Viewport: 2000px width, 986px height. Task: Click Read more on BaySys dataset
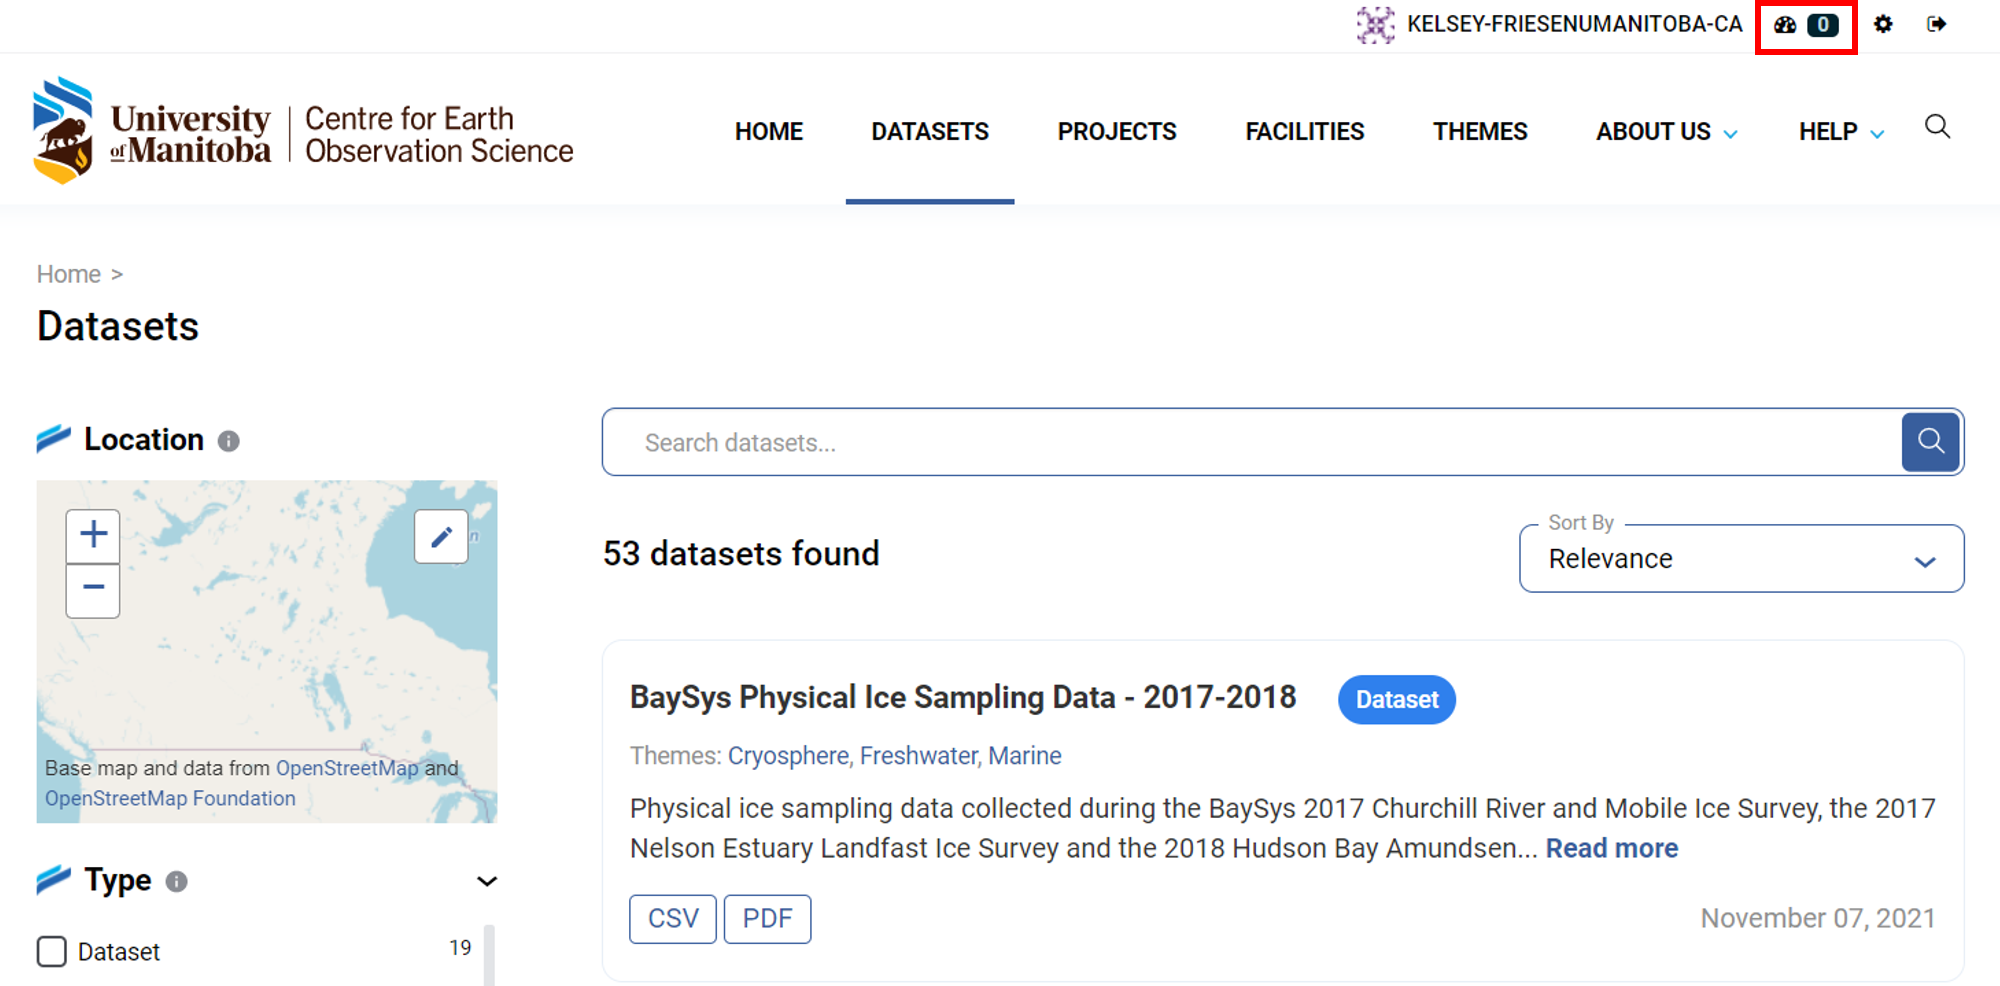(1611, 848)
